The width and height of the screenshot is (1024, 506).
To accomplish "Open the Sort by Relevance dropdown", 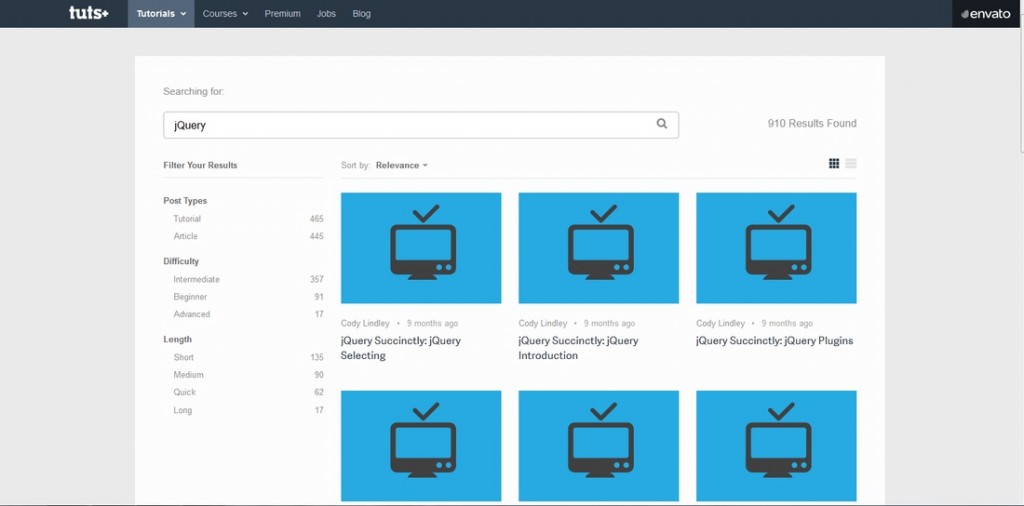I will tap(402, 165).
